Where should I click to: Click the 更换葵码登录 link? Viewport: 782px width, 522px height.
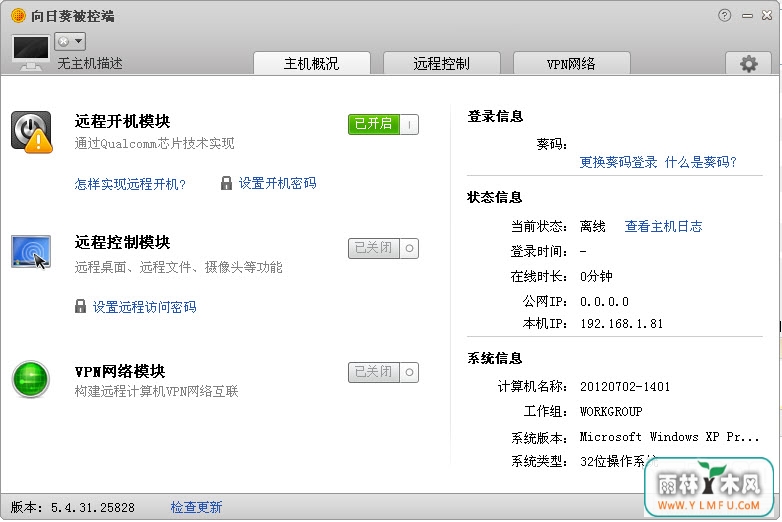(618, 162)
